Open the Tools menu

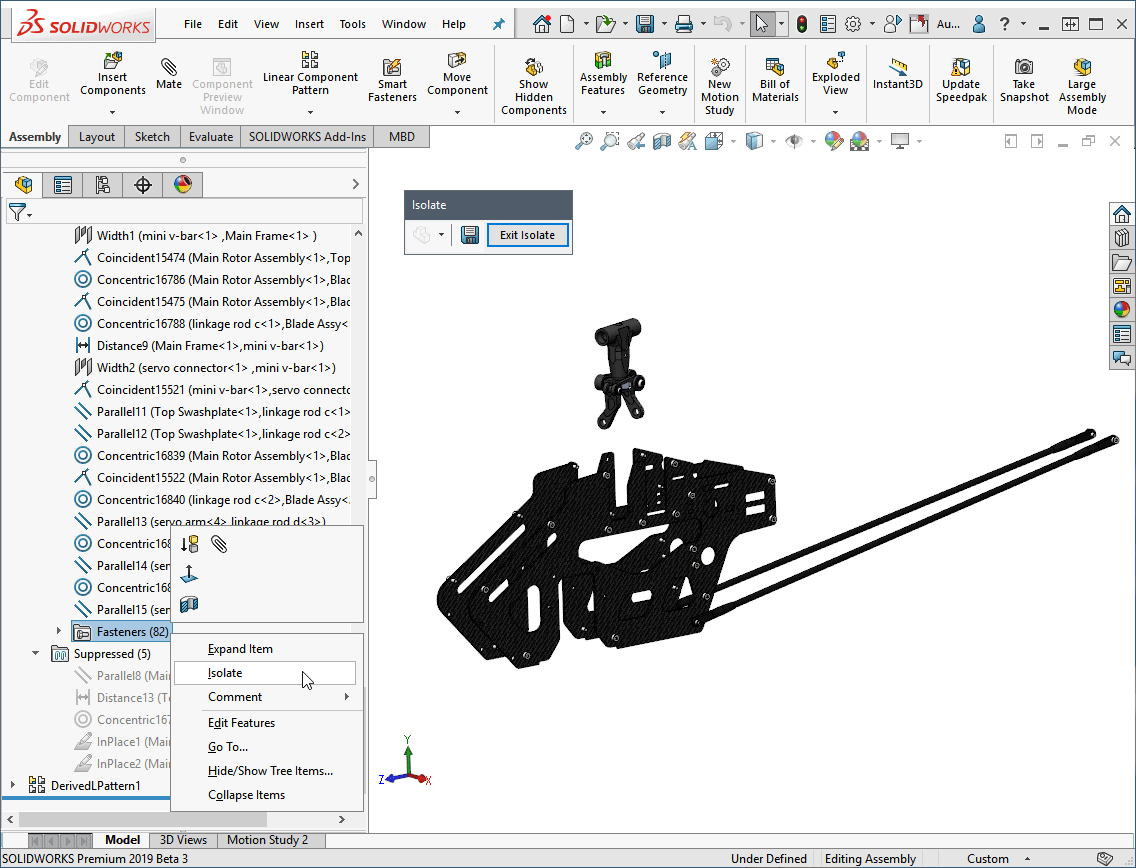[x=353, y=24]
